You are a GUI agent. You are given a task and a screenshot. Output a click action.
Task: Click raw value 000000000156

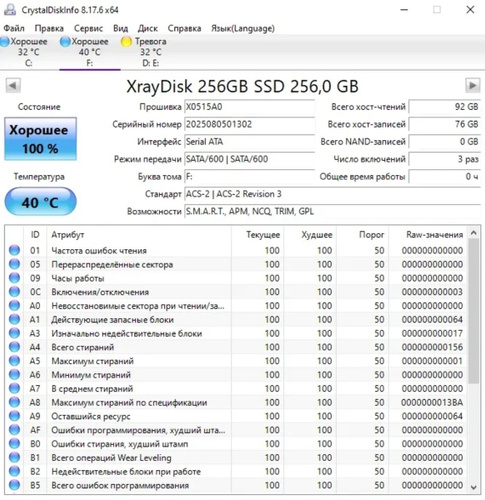point(432,347)
